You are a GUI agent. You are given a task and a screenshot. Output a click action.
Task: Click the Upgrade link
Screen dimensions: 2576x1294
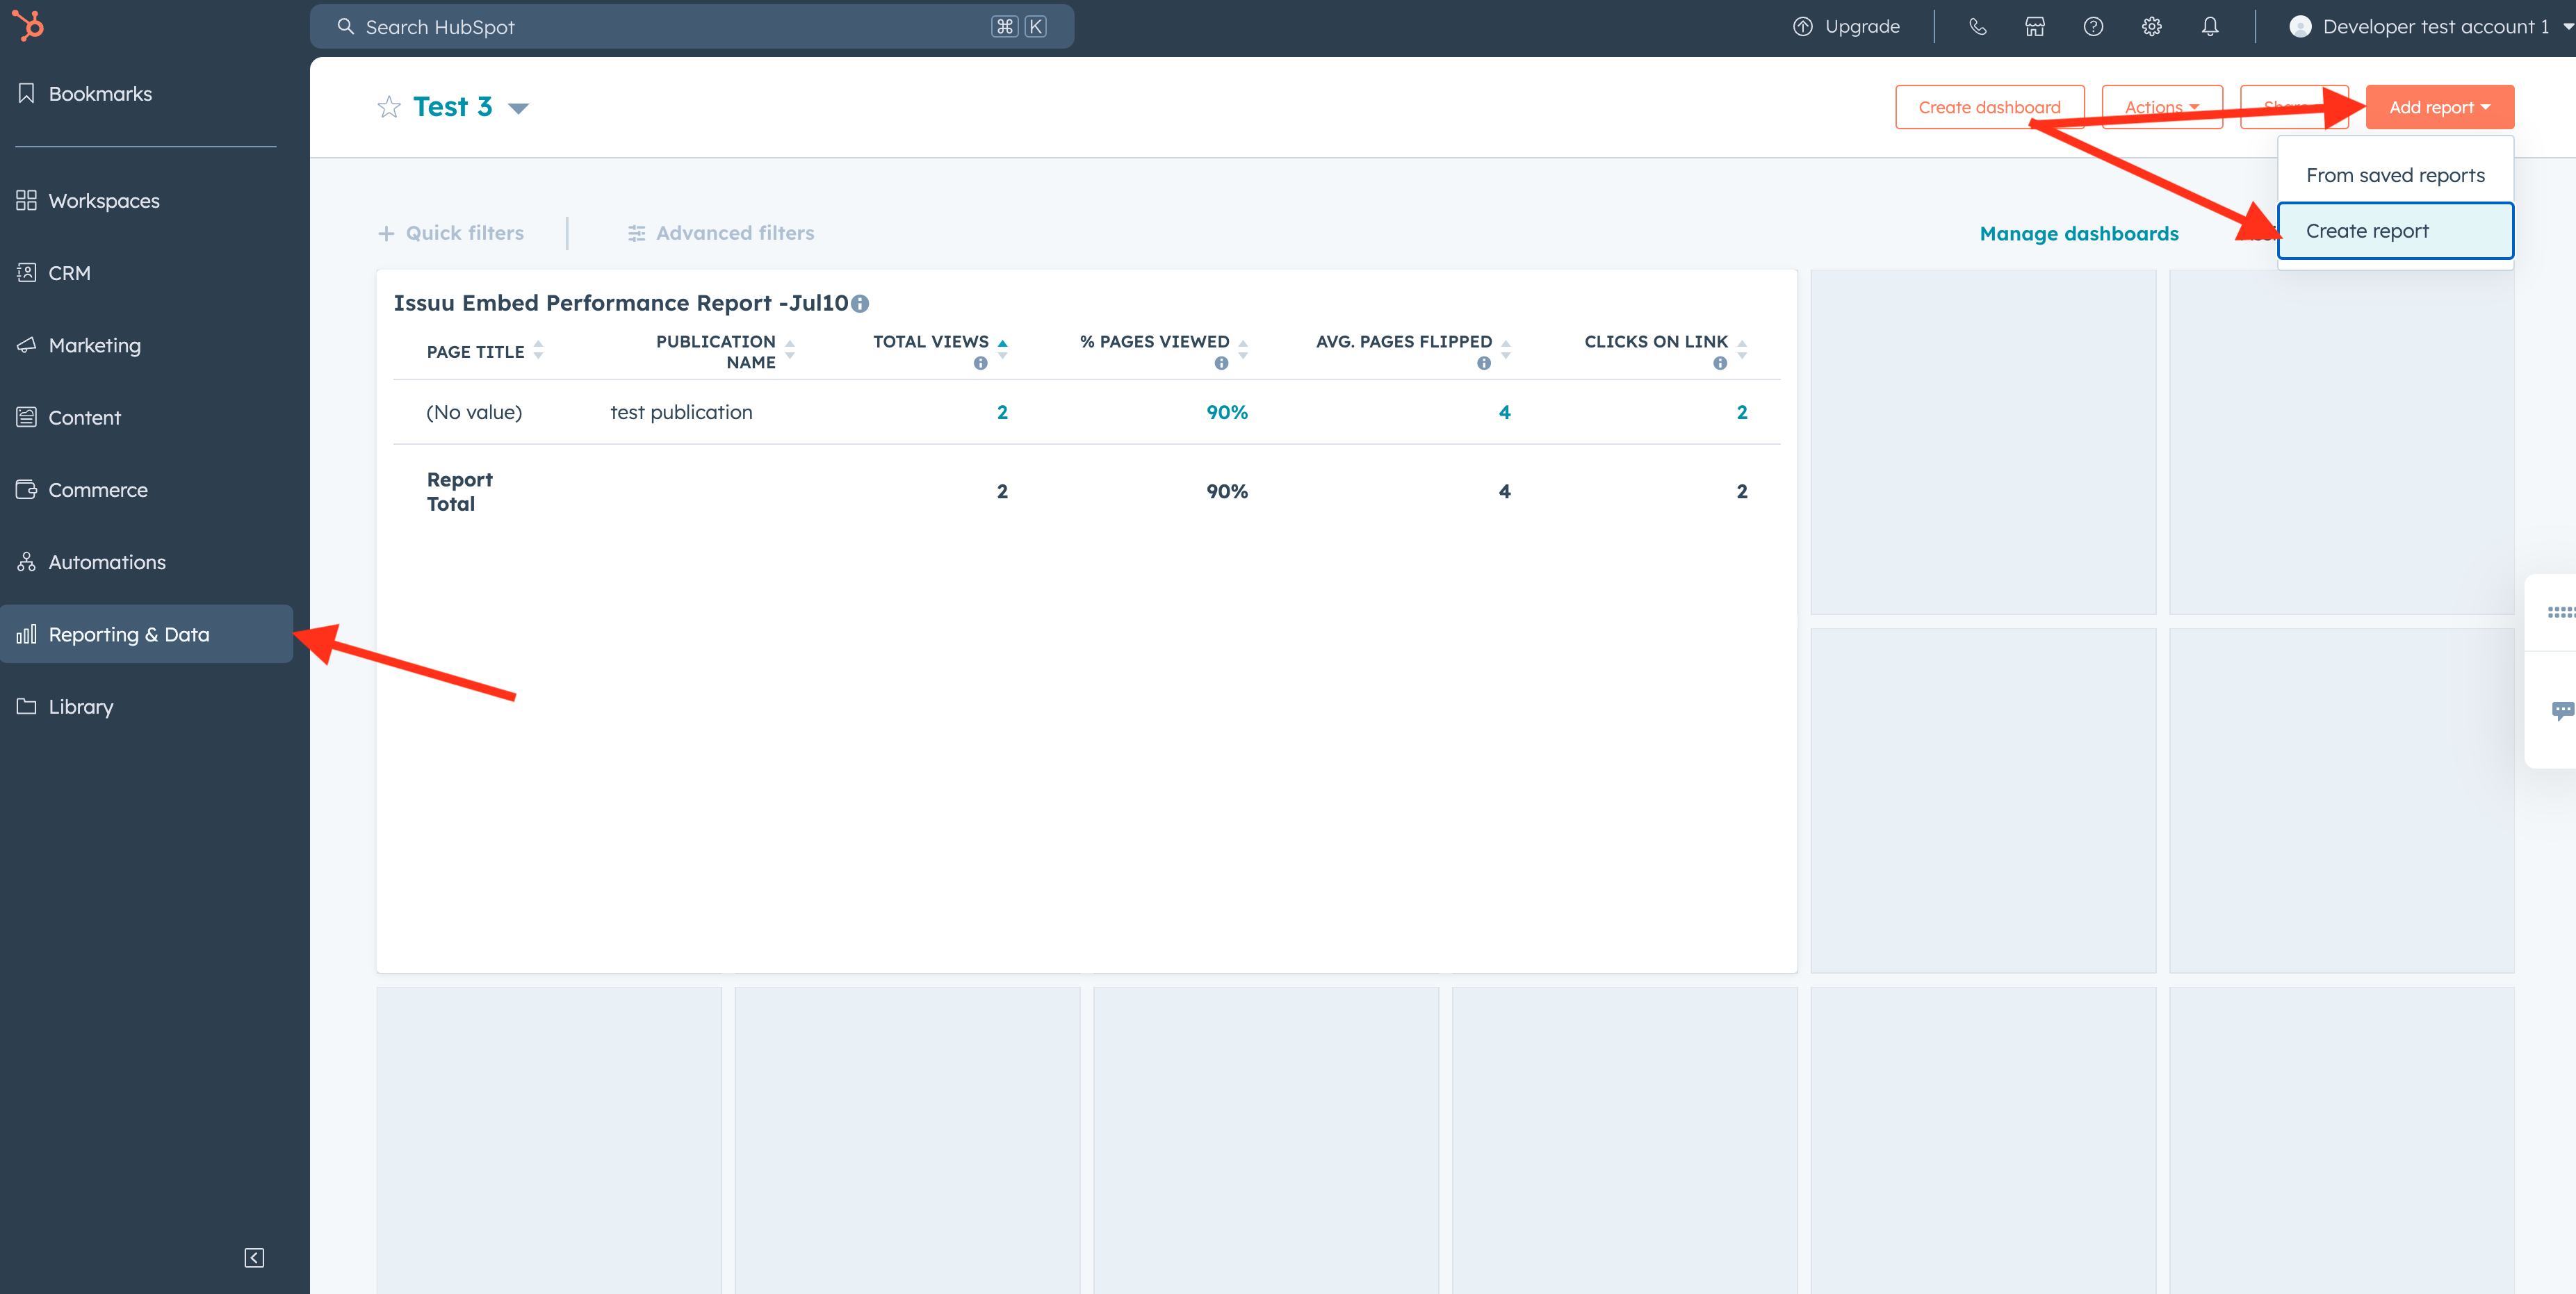point(1846,27)
